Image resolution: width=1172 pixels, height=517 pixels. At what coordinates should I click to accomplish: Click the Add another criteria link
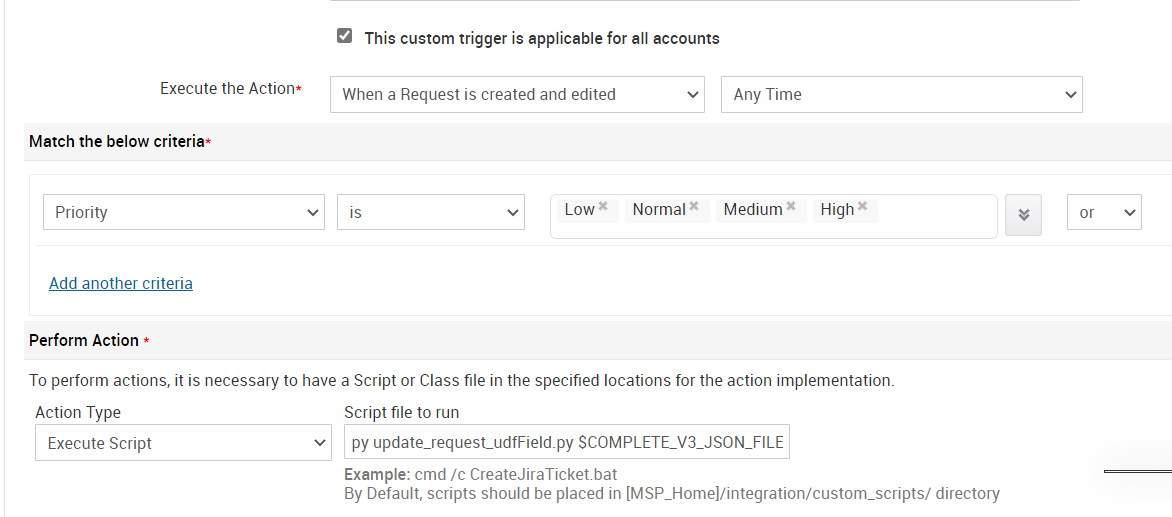(x=121, y=283)
